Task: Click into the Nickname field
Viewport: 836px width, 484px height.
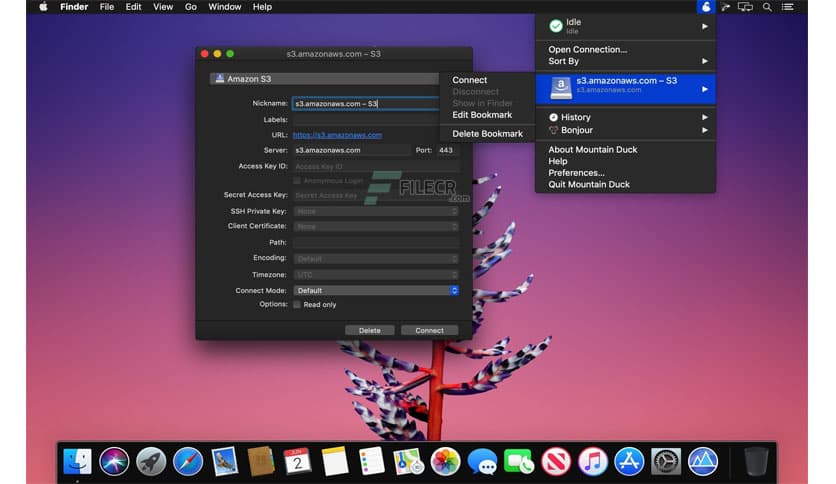Action: click(366, 103)
